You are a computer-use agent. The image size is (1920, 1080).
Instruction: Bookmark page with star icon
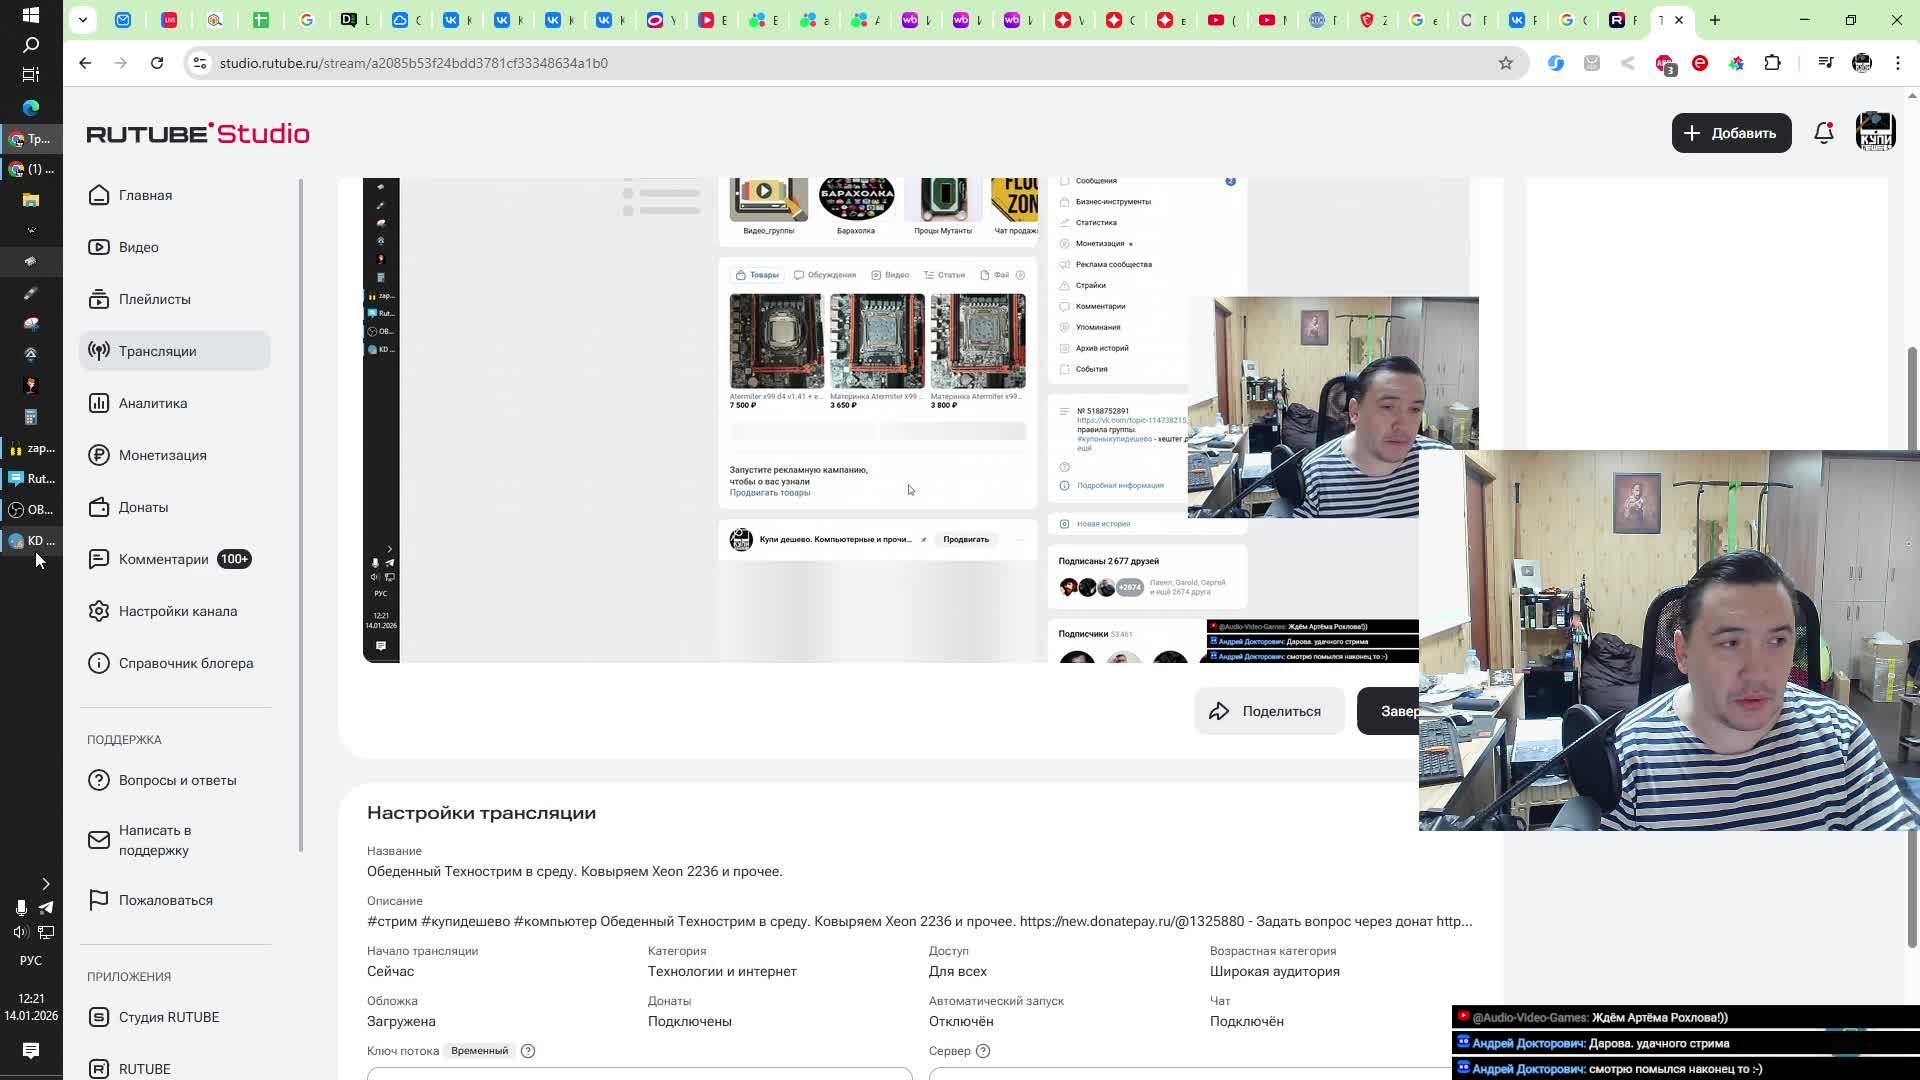click(1505, 63)
